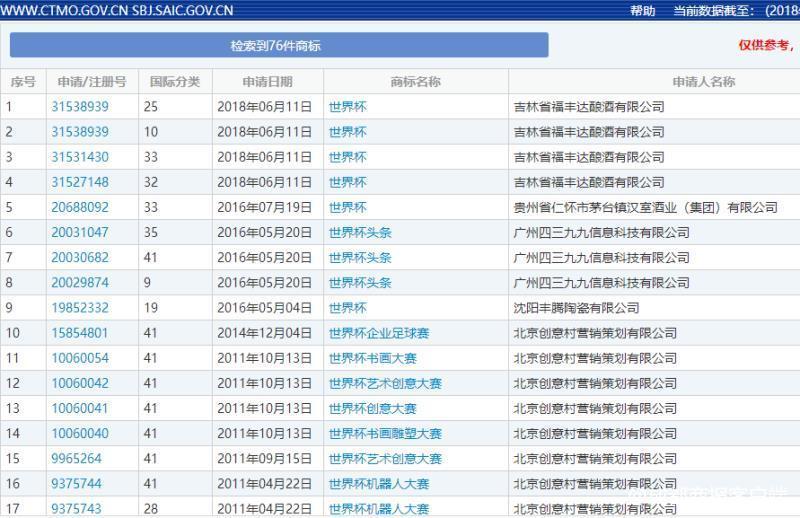The width and height of the screenshot is (800, 518).
Task: Click the 申请/注册号 column header
Action: coord(92,82)
